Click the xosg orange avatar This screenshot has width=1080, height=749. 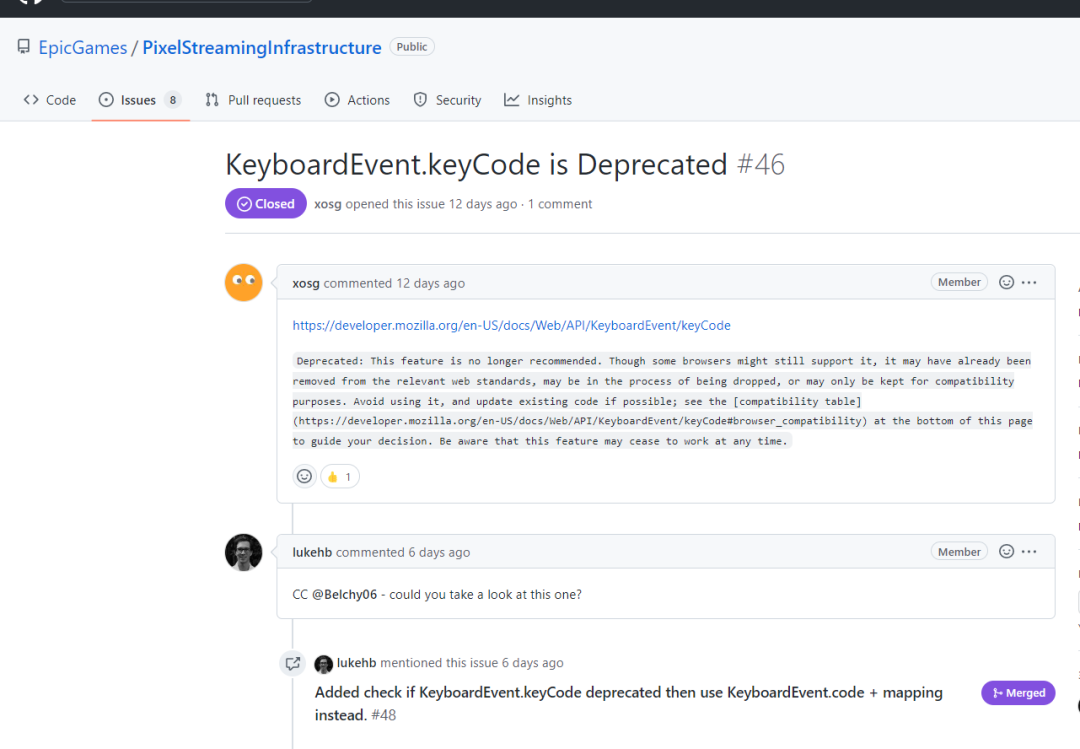pyautogui.click(x=244, y=283)
